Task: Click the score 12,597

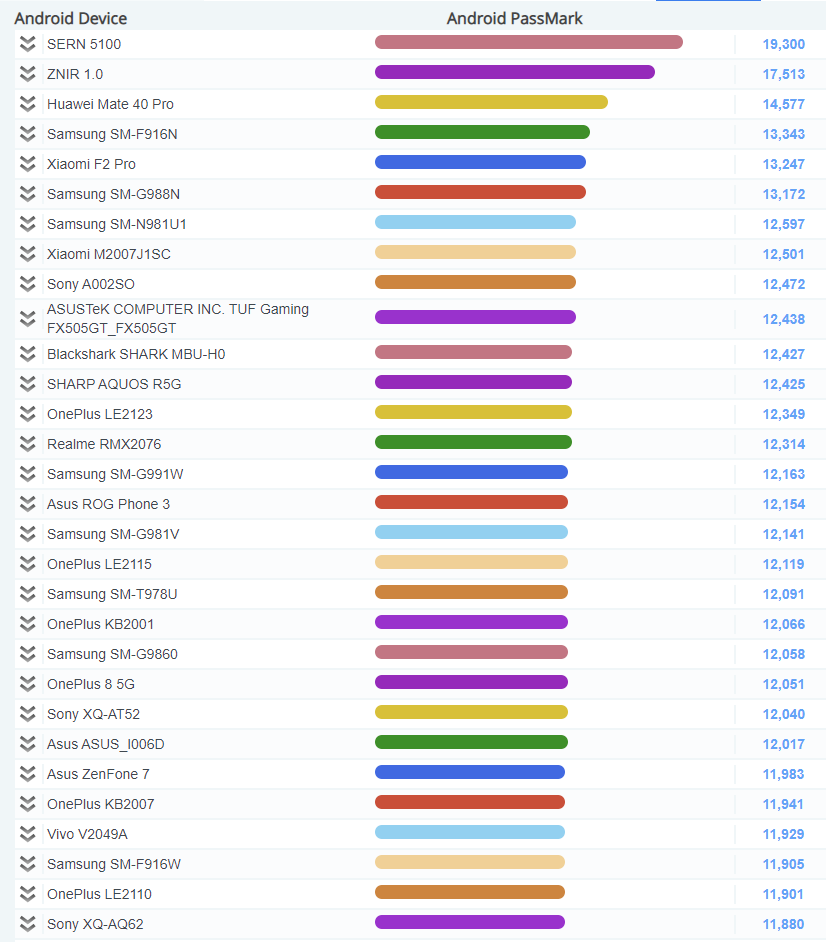Action: click(x=783, y=225)
